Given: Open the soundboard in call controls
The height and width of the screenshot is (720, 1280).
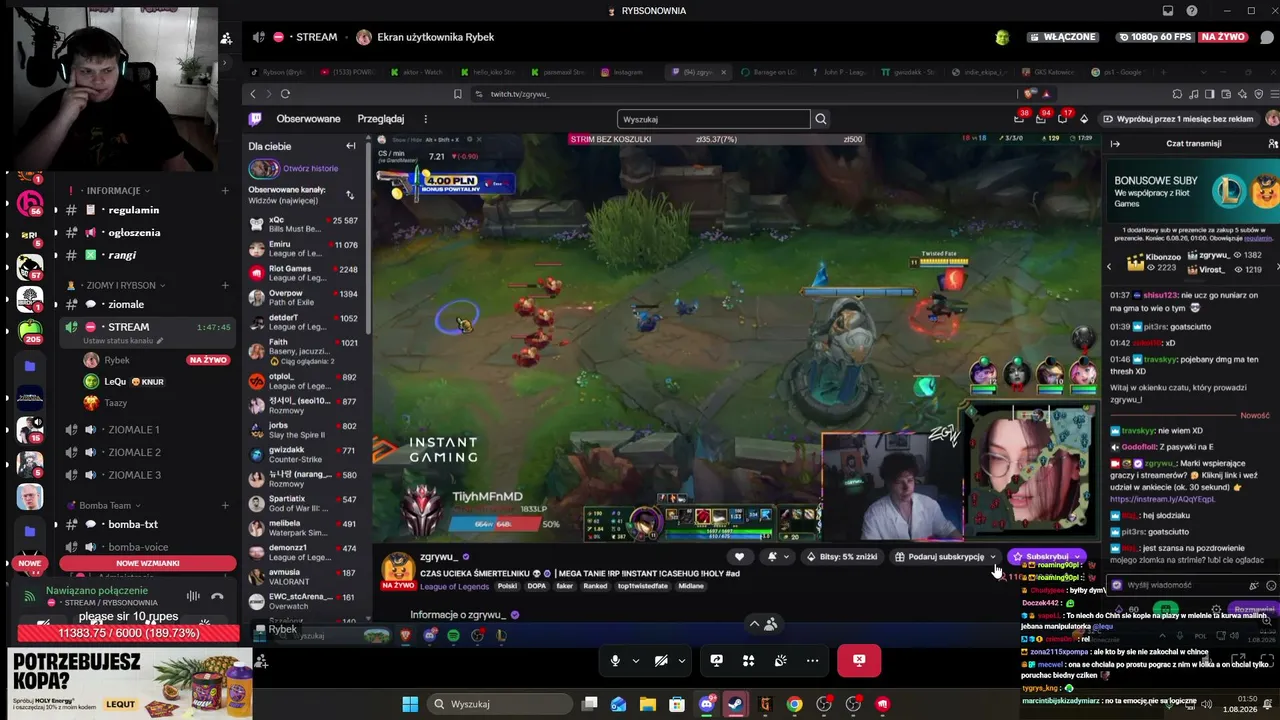Looking at the screenshot, I should [x=780, y=660].
